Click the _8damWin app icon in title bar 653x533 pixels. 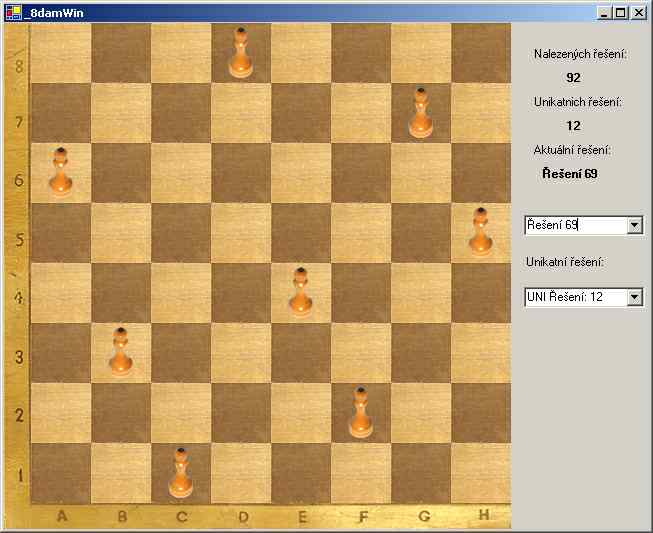click(13, 13)
